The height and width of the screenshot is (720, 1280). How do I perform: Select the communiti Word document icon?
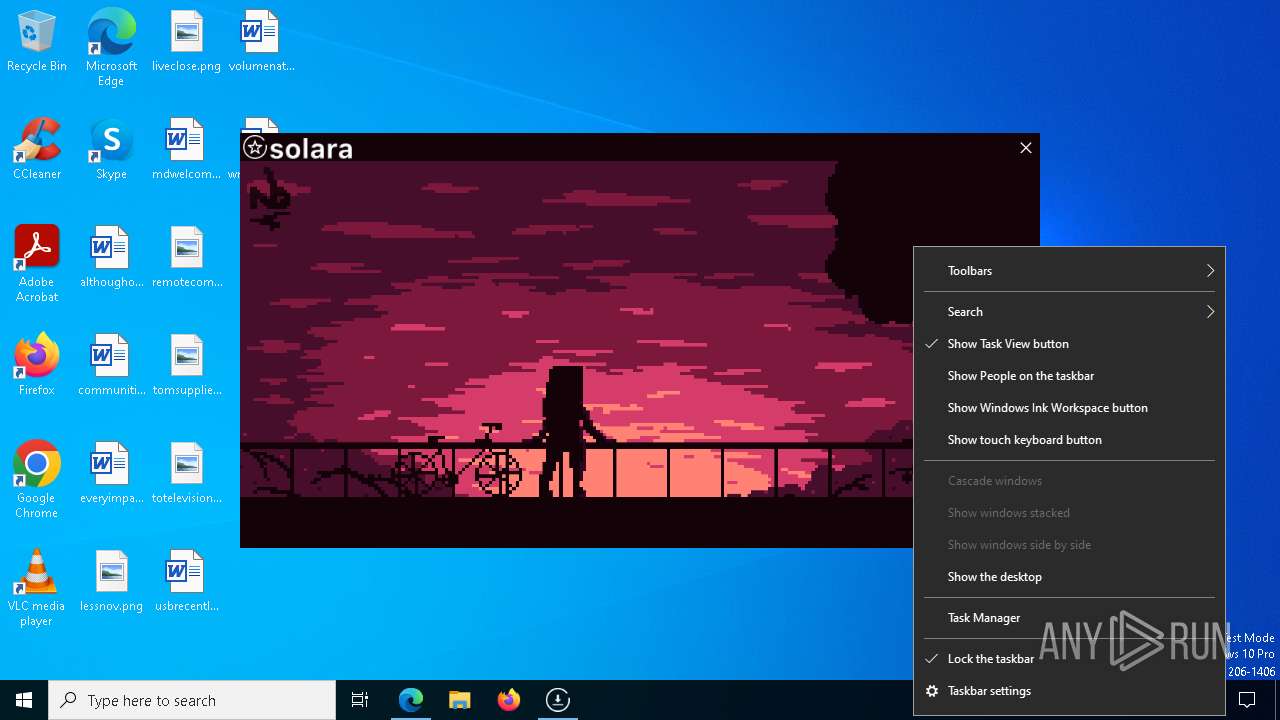coord(111,366)
